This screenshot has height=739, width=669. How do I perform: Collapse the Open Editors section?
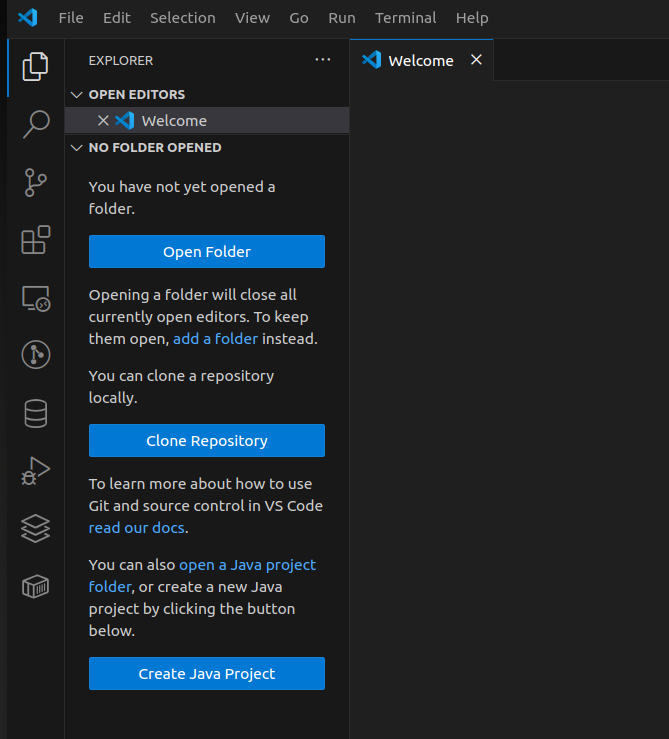point(76,95)
